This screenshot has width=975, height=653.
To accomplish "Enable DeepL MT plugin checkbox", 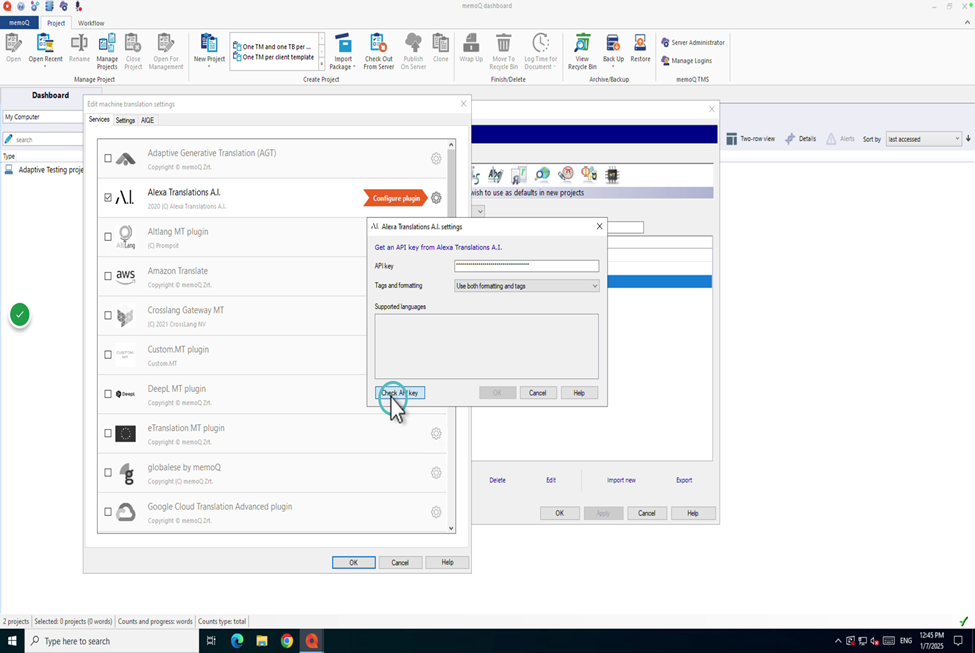I will pos(108,394).
